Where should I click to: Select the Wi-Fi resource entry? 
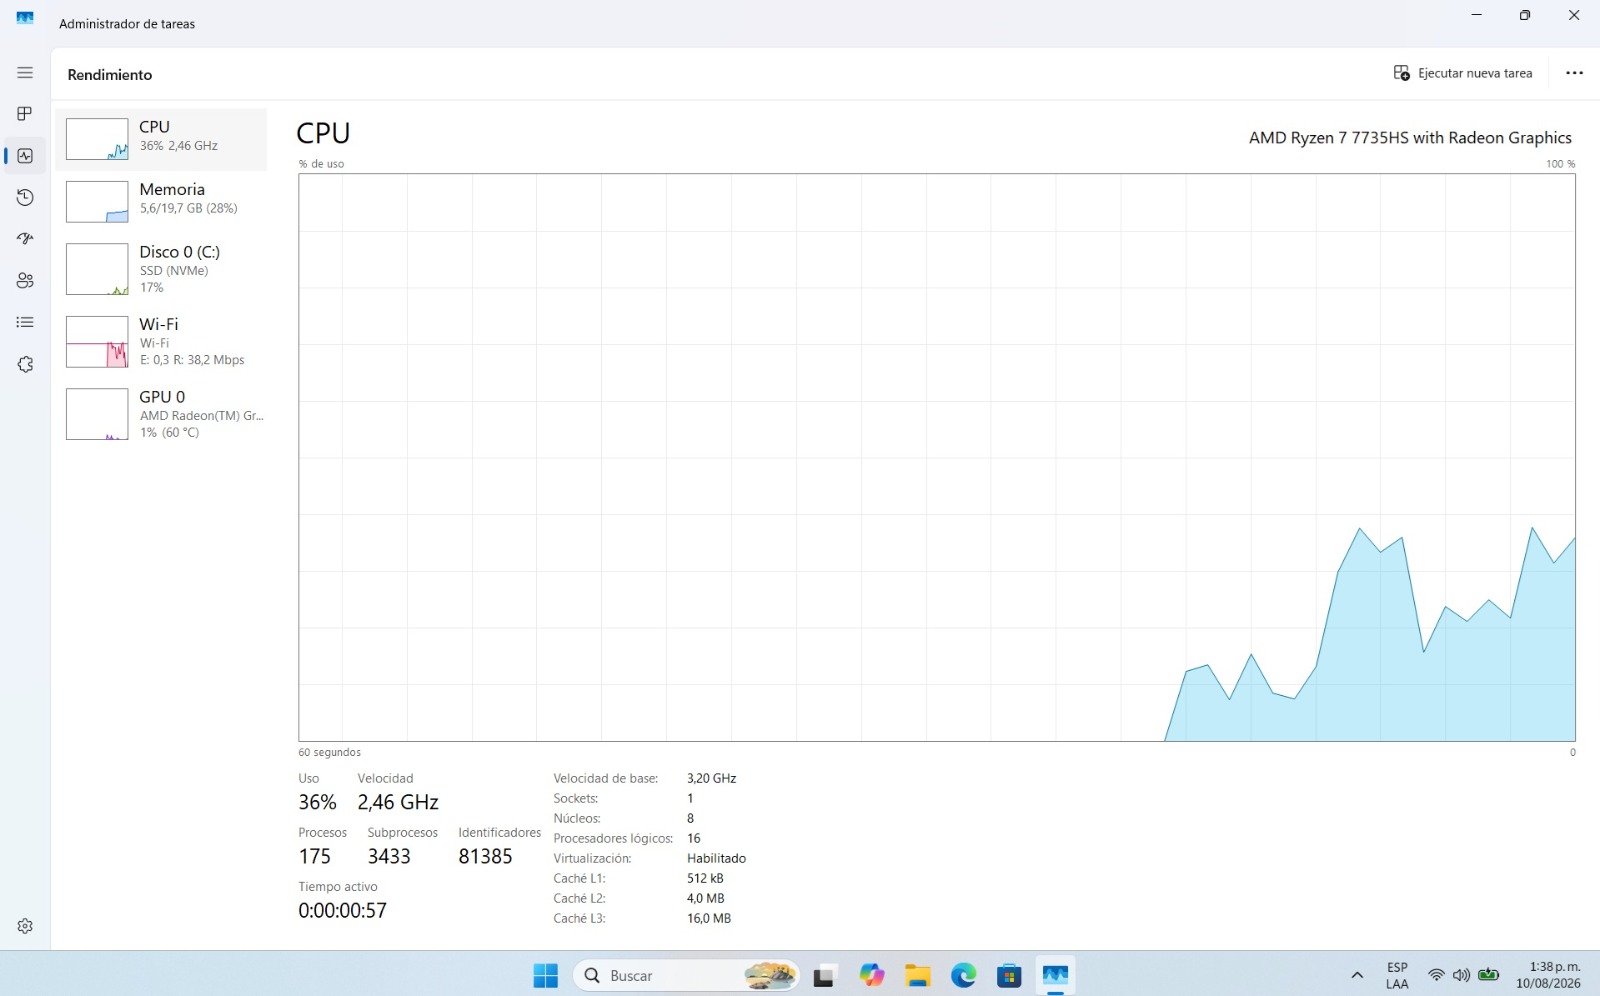click(161, 341)
